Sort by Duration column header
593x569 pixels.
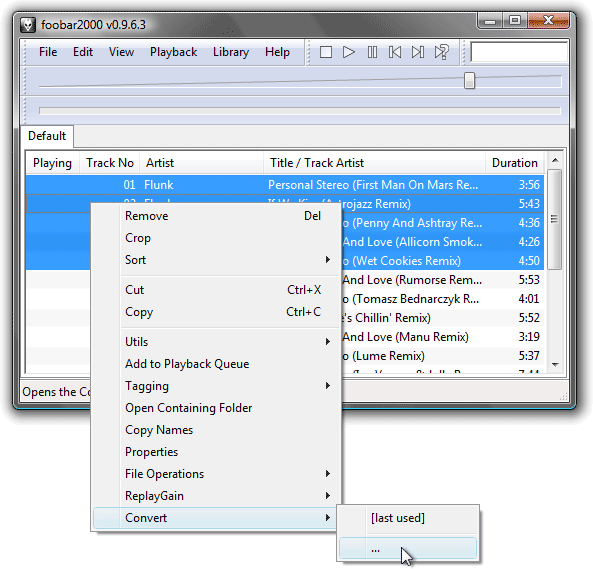pyautogui.click(x=515, y=163)
